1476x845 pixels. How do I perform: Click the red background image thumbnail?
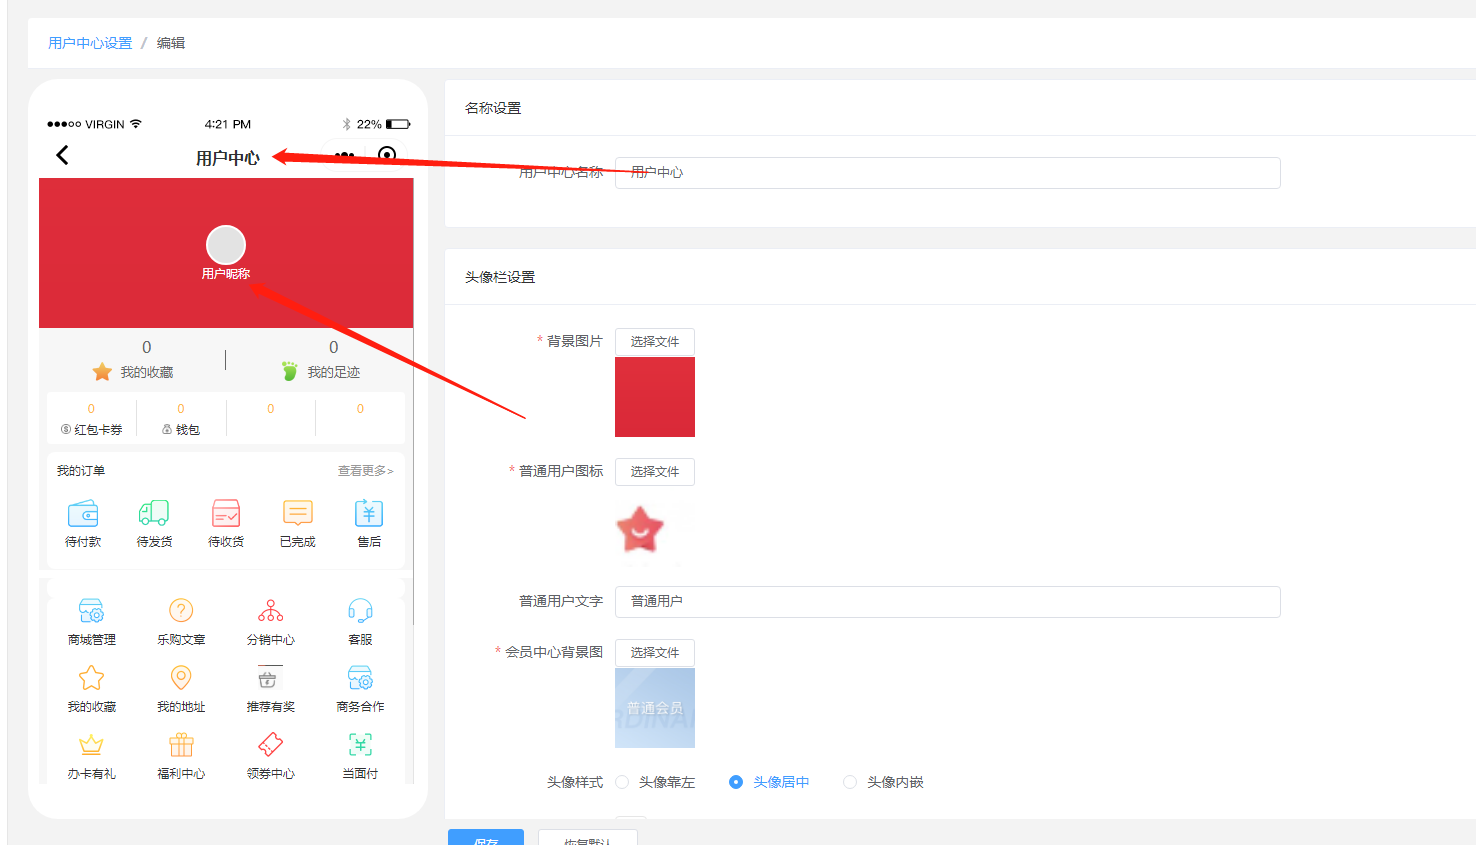(655, 397)
